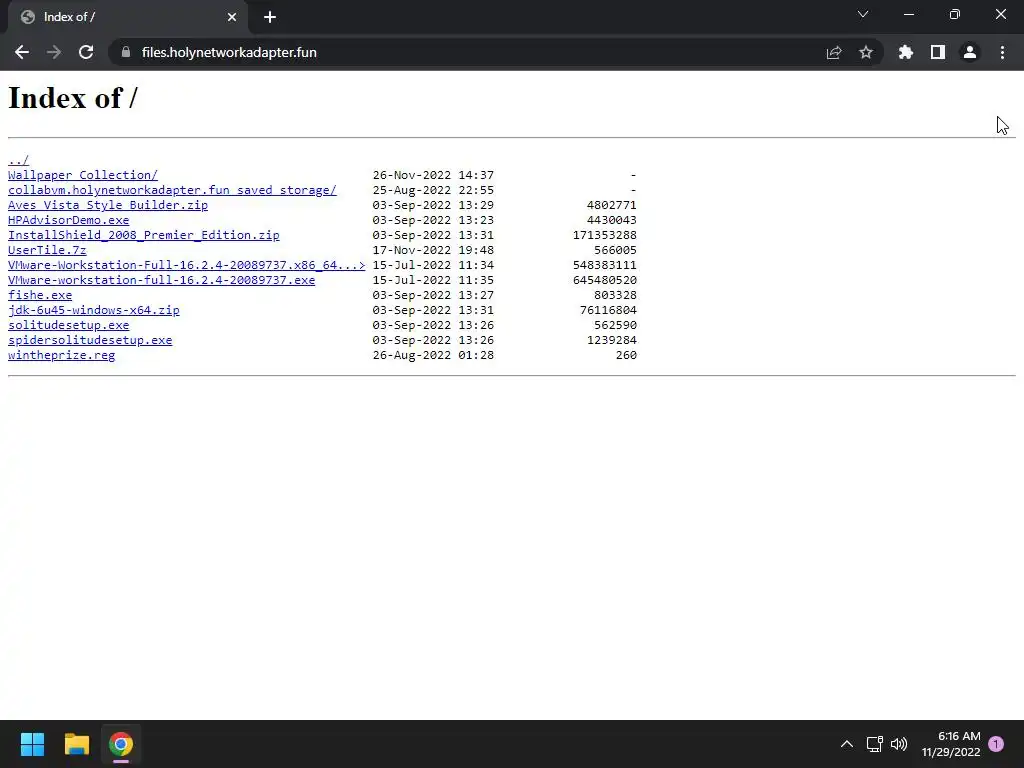
Task: Share this page icon
Action: coord(834,52)
